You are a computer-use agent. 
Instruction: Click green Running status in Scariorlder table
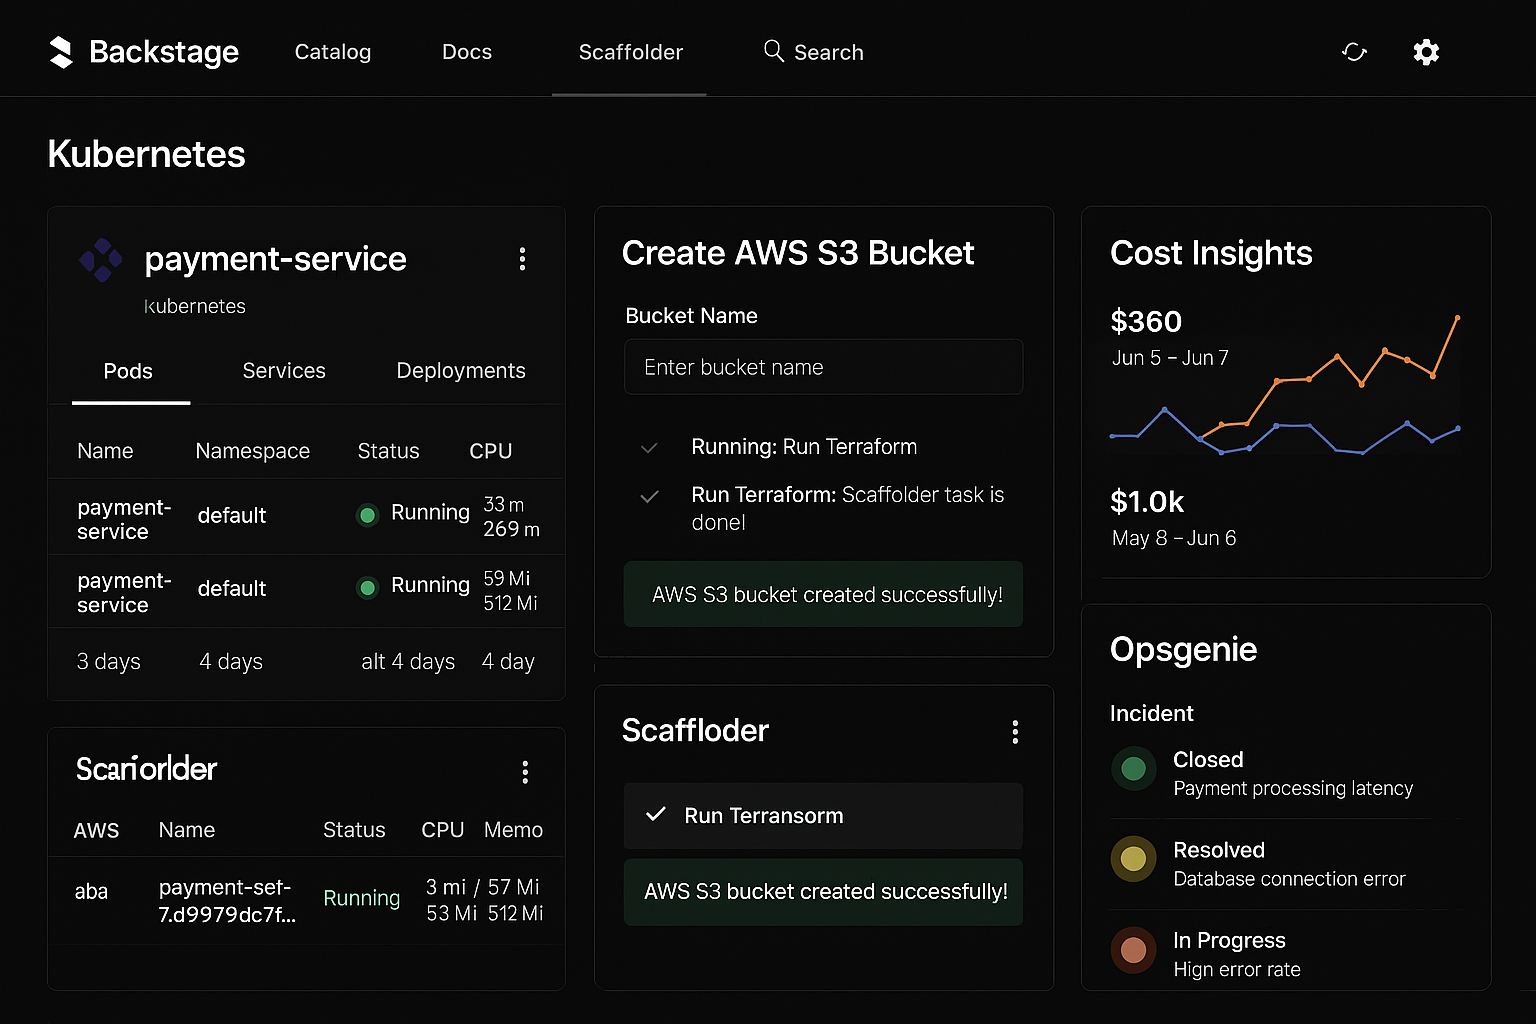pos(362,898)
